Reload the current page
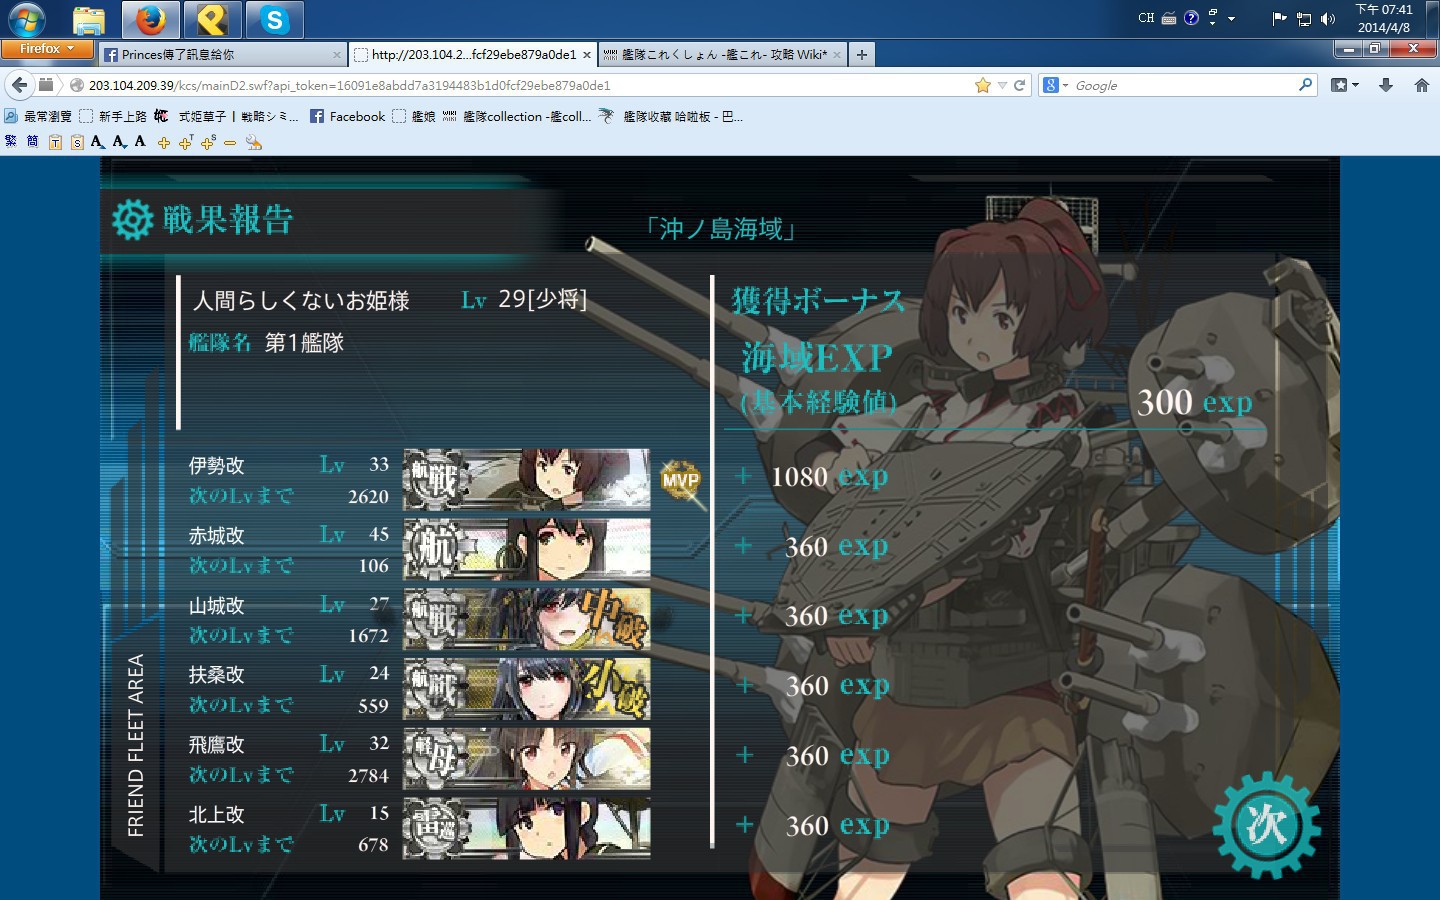 (x=1020, y=86)
